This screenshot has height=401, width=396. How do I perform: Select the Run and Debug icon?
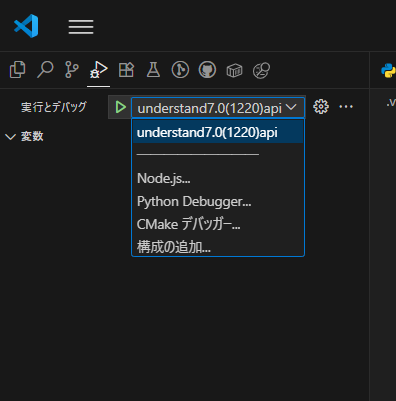coord(98,70)
